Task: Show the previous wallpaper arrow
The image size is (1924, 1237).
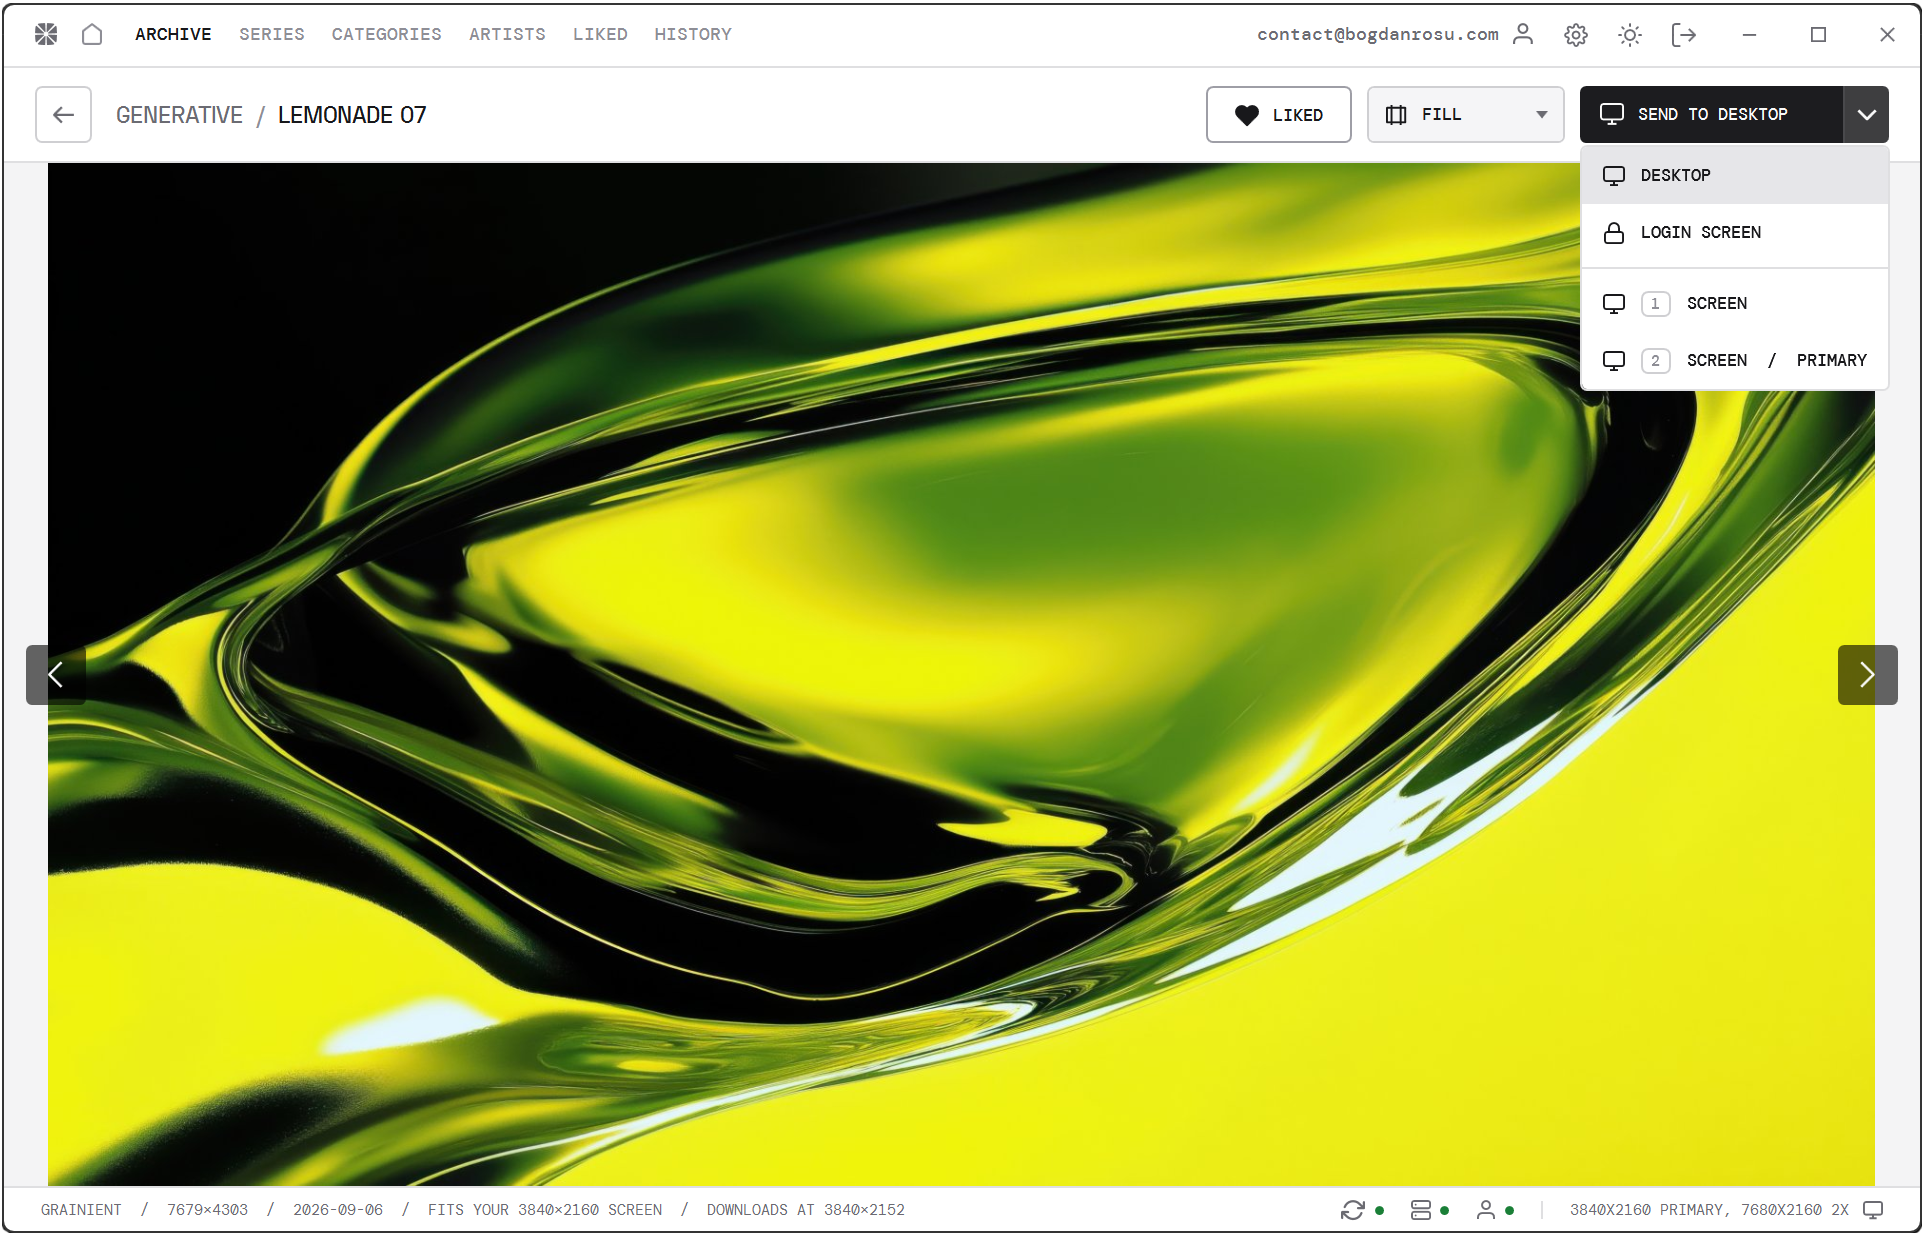Action: [x=56, y=675]
